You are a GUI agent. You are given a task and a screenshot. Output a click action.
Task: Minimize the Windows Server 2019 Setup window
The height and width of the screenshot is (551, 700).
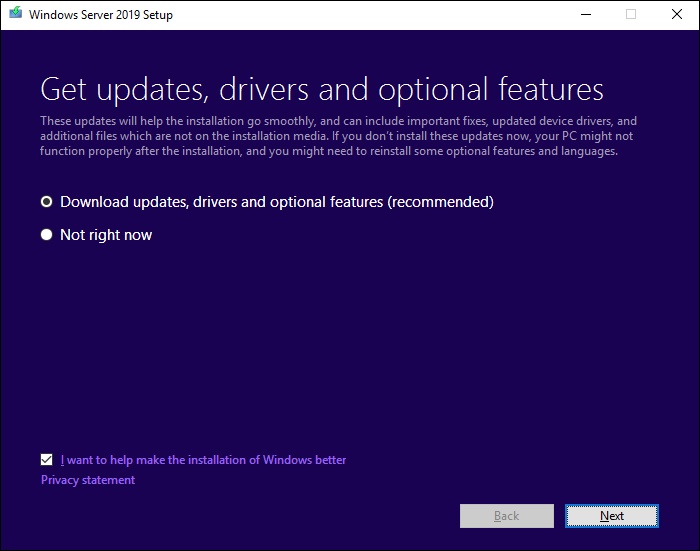coord(584,15)
